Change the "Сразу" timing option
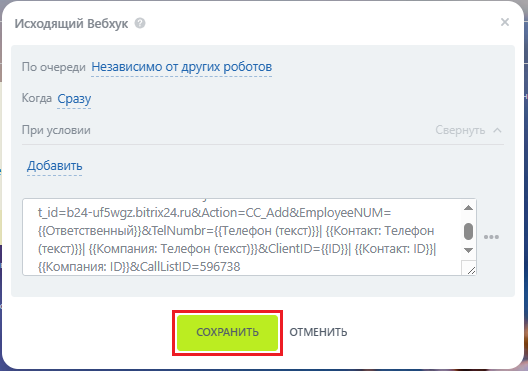 tap(74, 99)
